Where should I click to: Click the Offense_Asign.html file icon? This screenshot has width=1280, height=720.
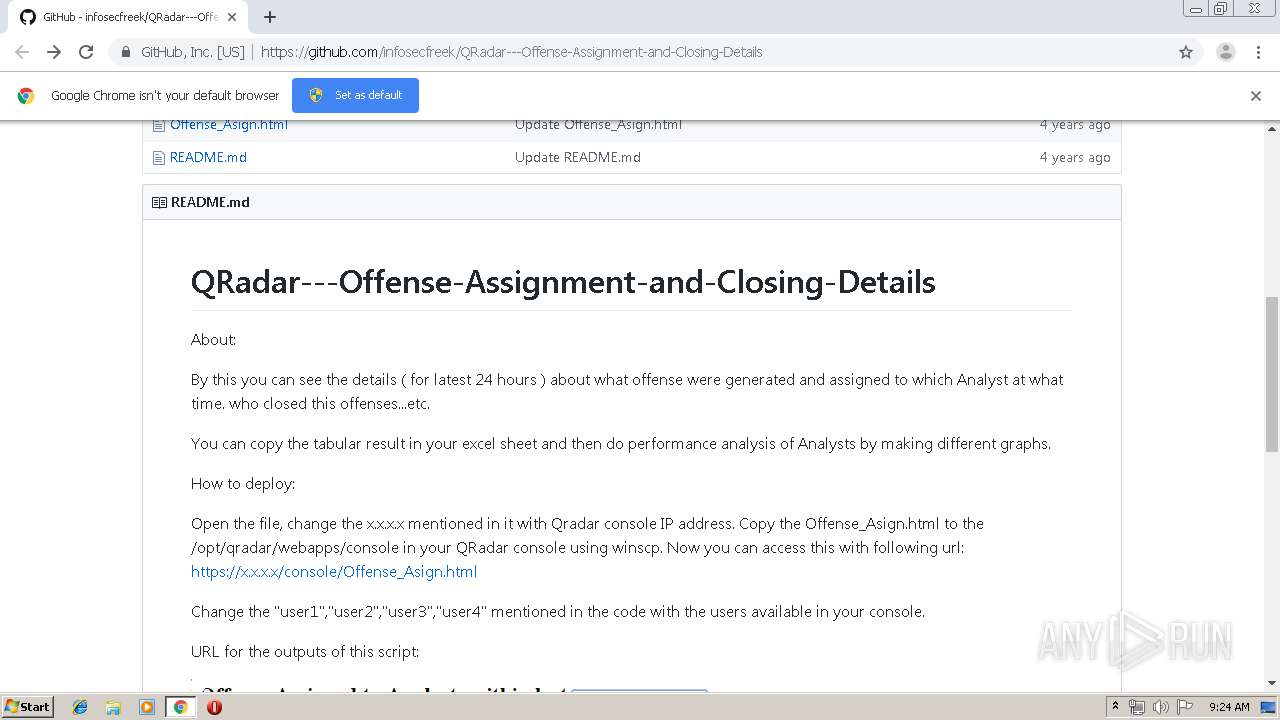tap(159, 125)
